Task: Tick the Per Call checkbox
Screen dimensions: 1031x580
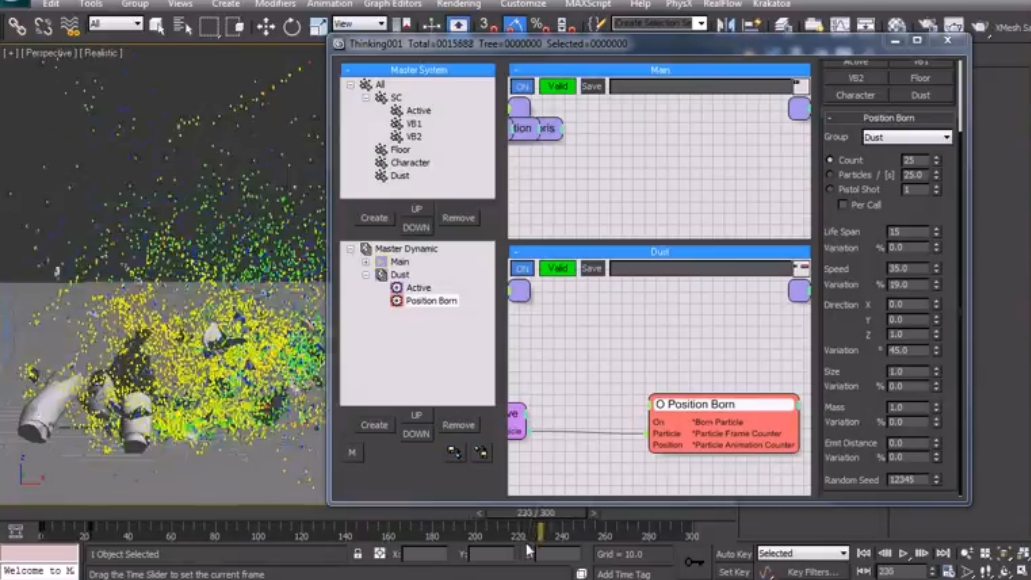Action: pos(843,205)
